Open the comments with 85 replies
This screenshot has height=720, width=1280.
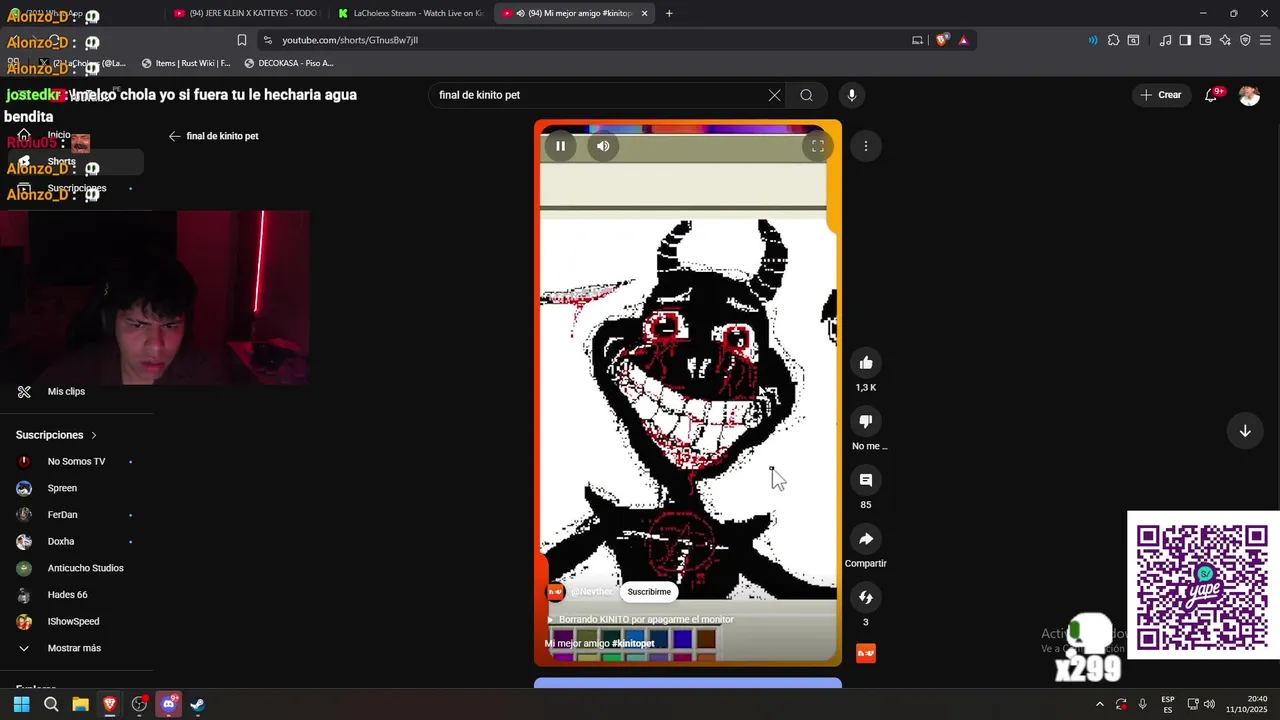pos(866,480)
